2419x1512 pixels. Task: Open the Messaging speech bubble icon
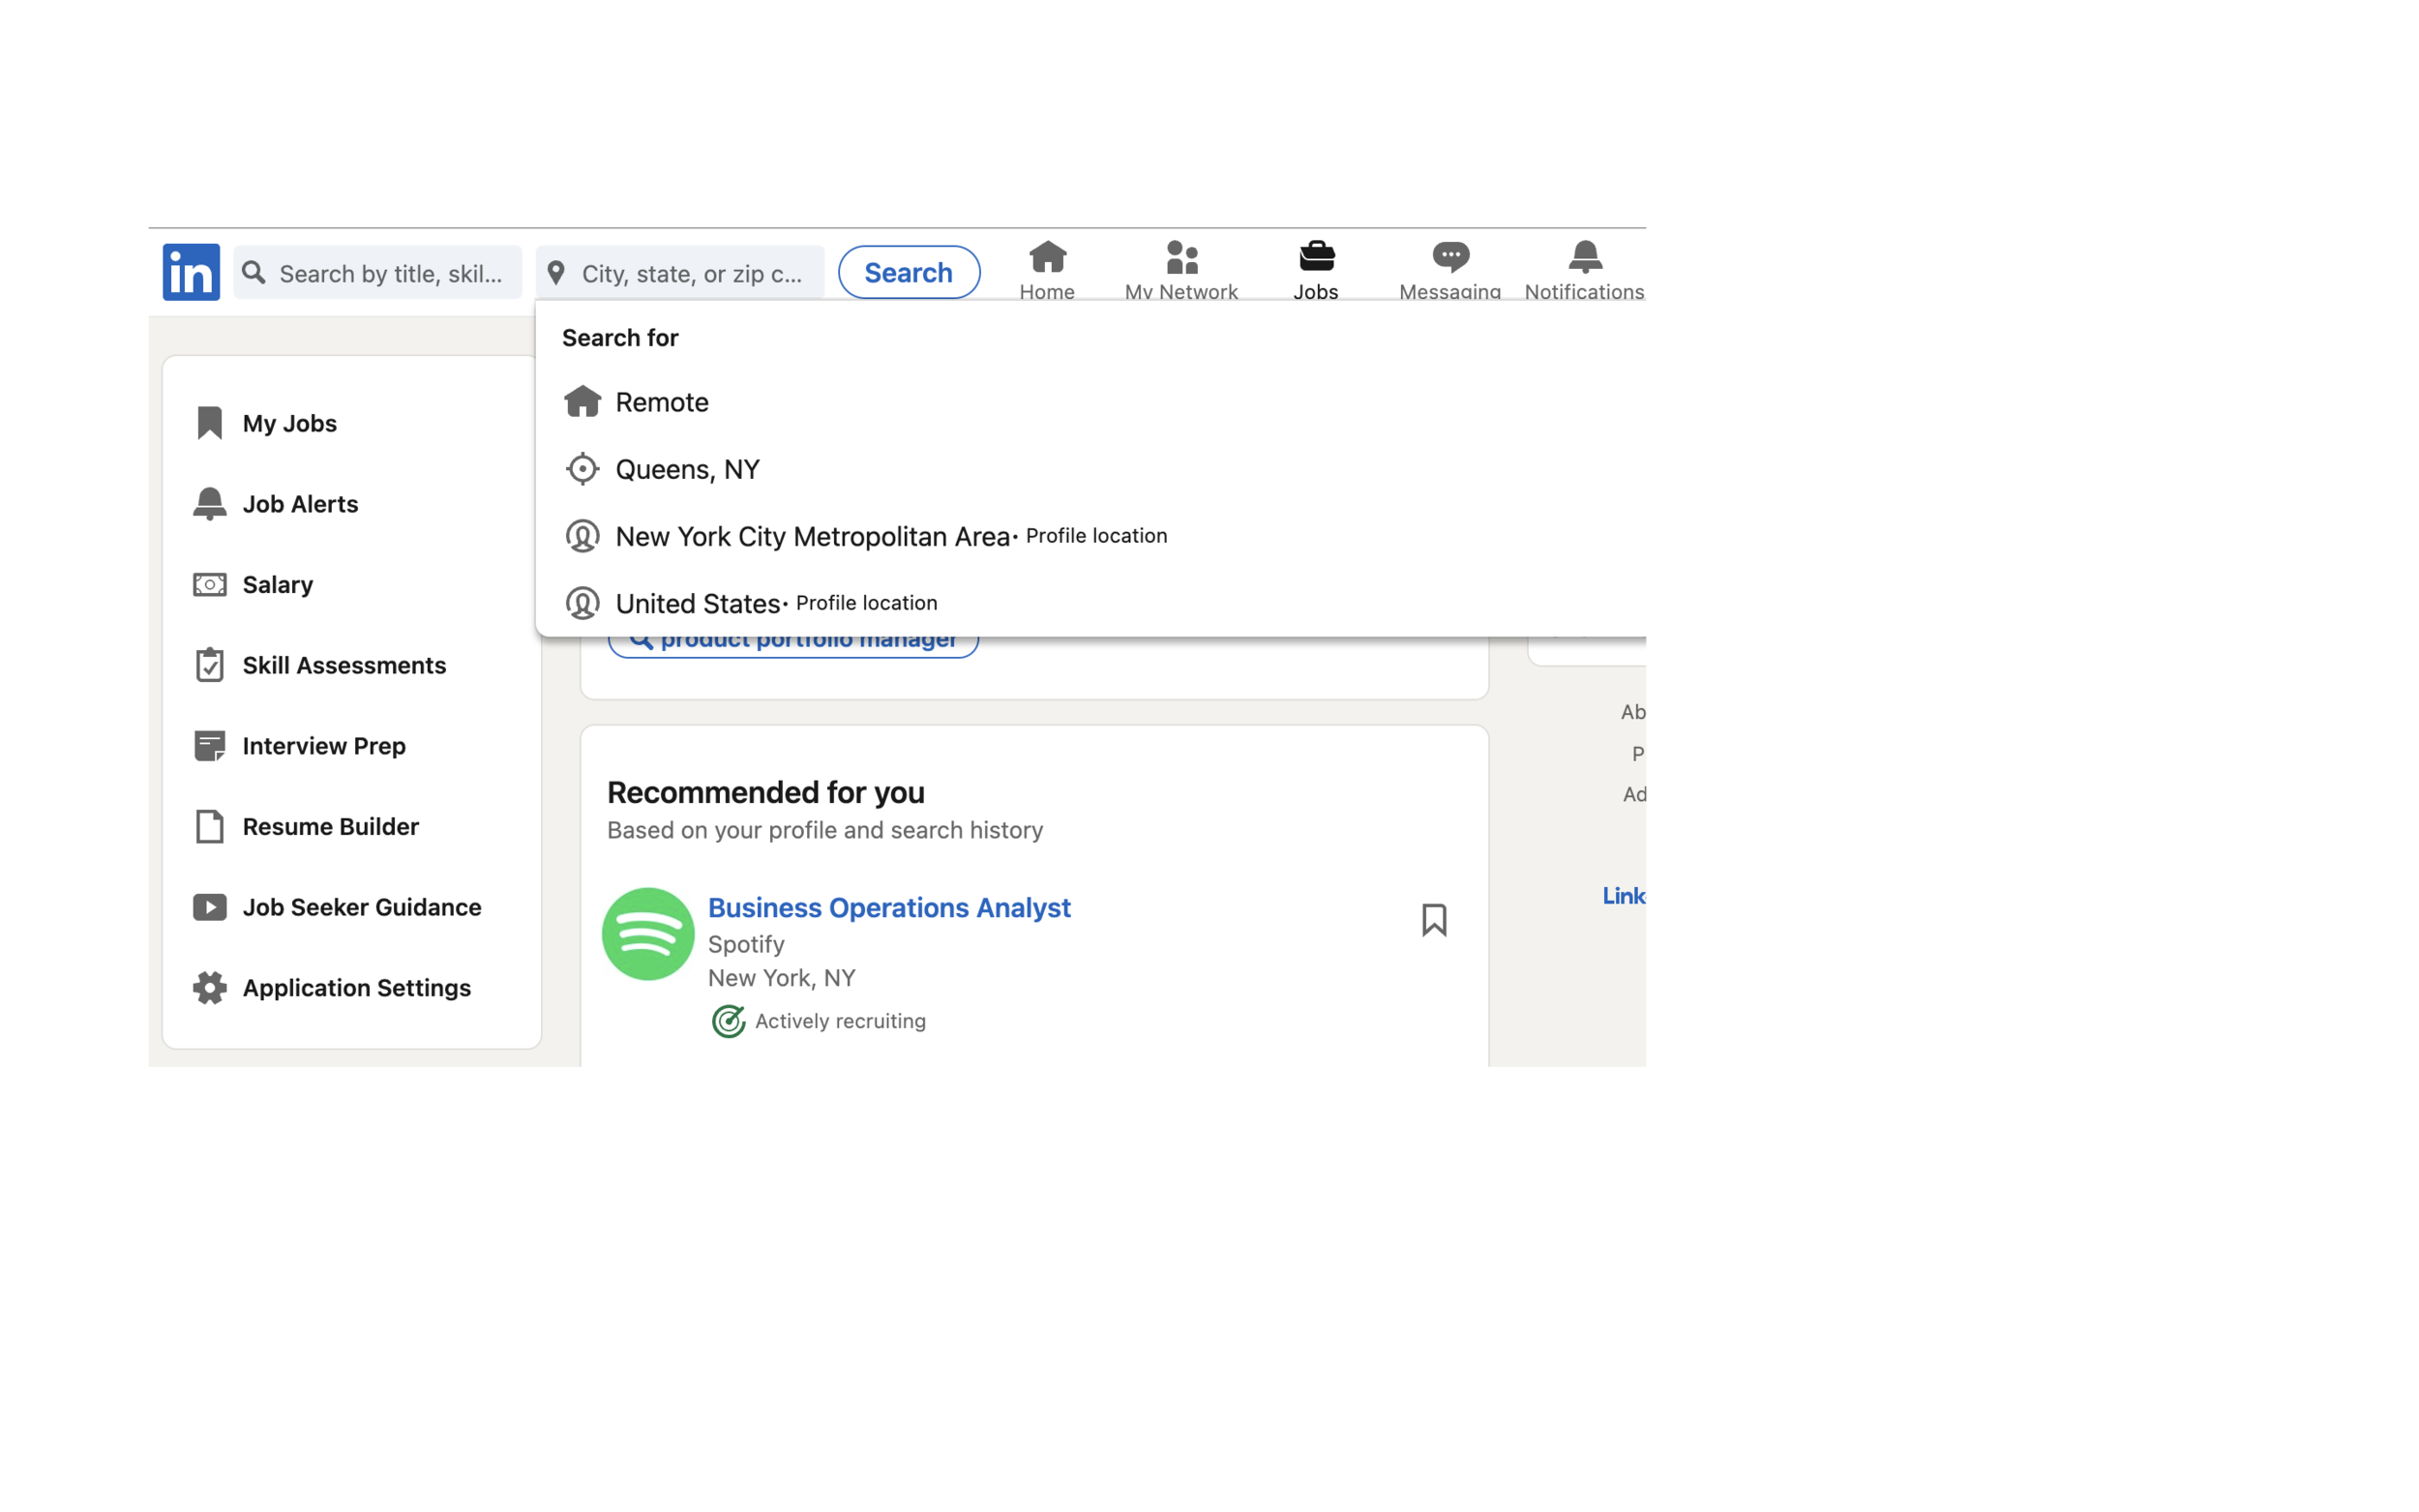pos(1450,257)
